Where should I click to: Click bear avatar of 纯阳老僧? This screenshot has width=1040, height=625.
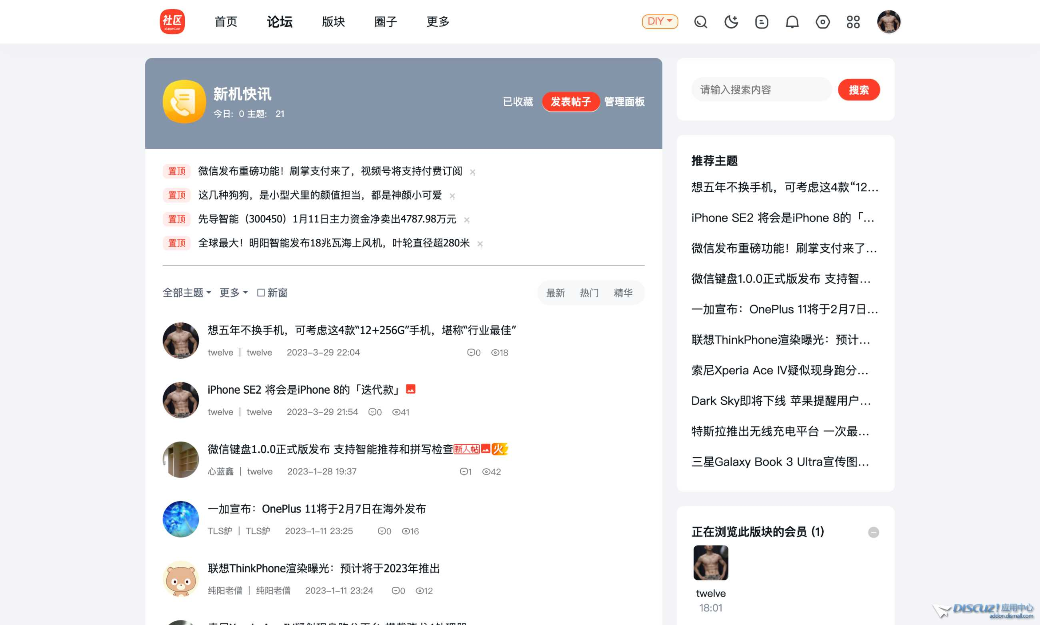[180, 579]
